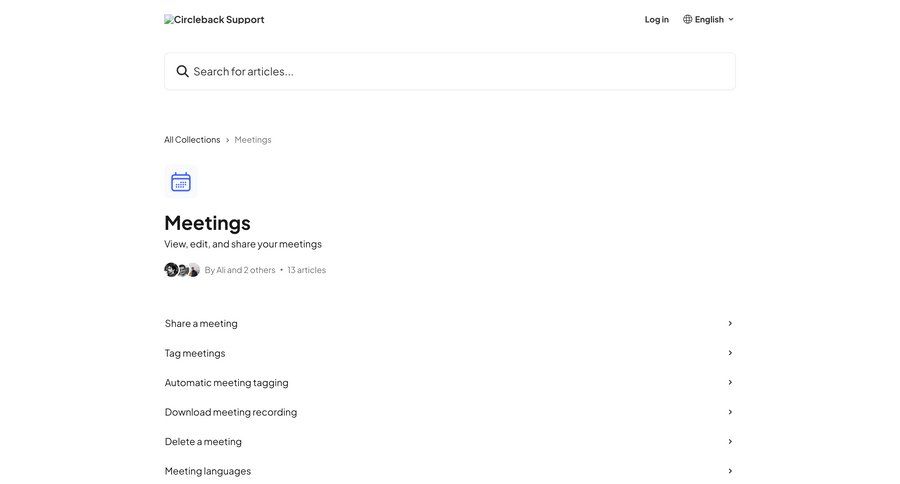900x484 pixels.
Task: Go to All Collections breadcrumb
Action: pos(192,140)
